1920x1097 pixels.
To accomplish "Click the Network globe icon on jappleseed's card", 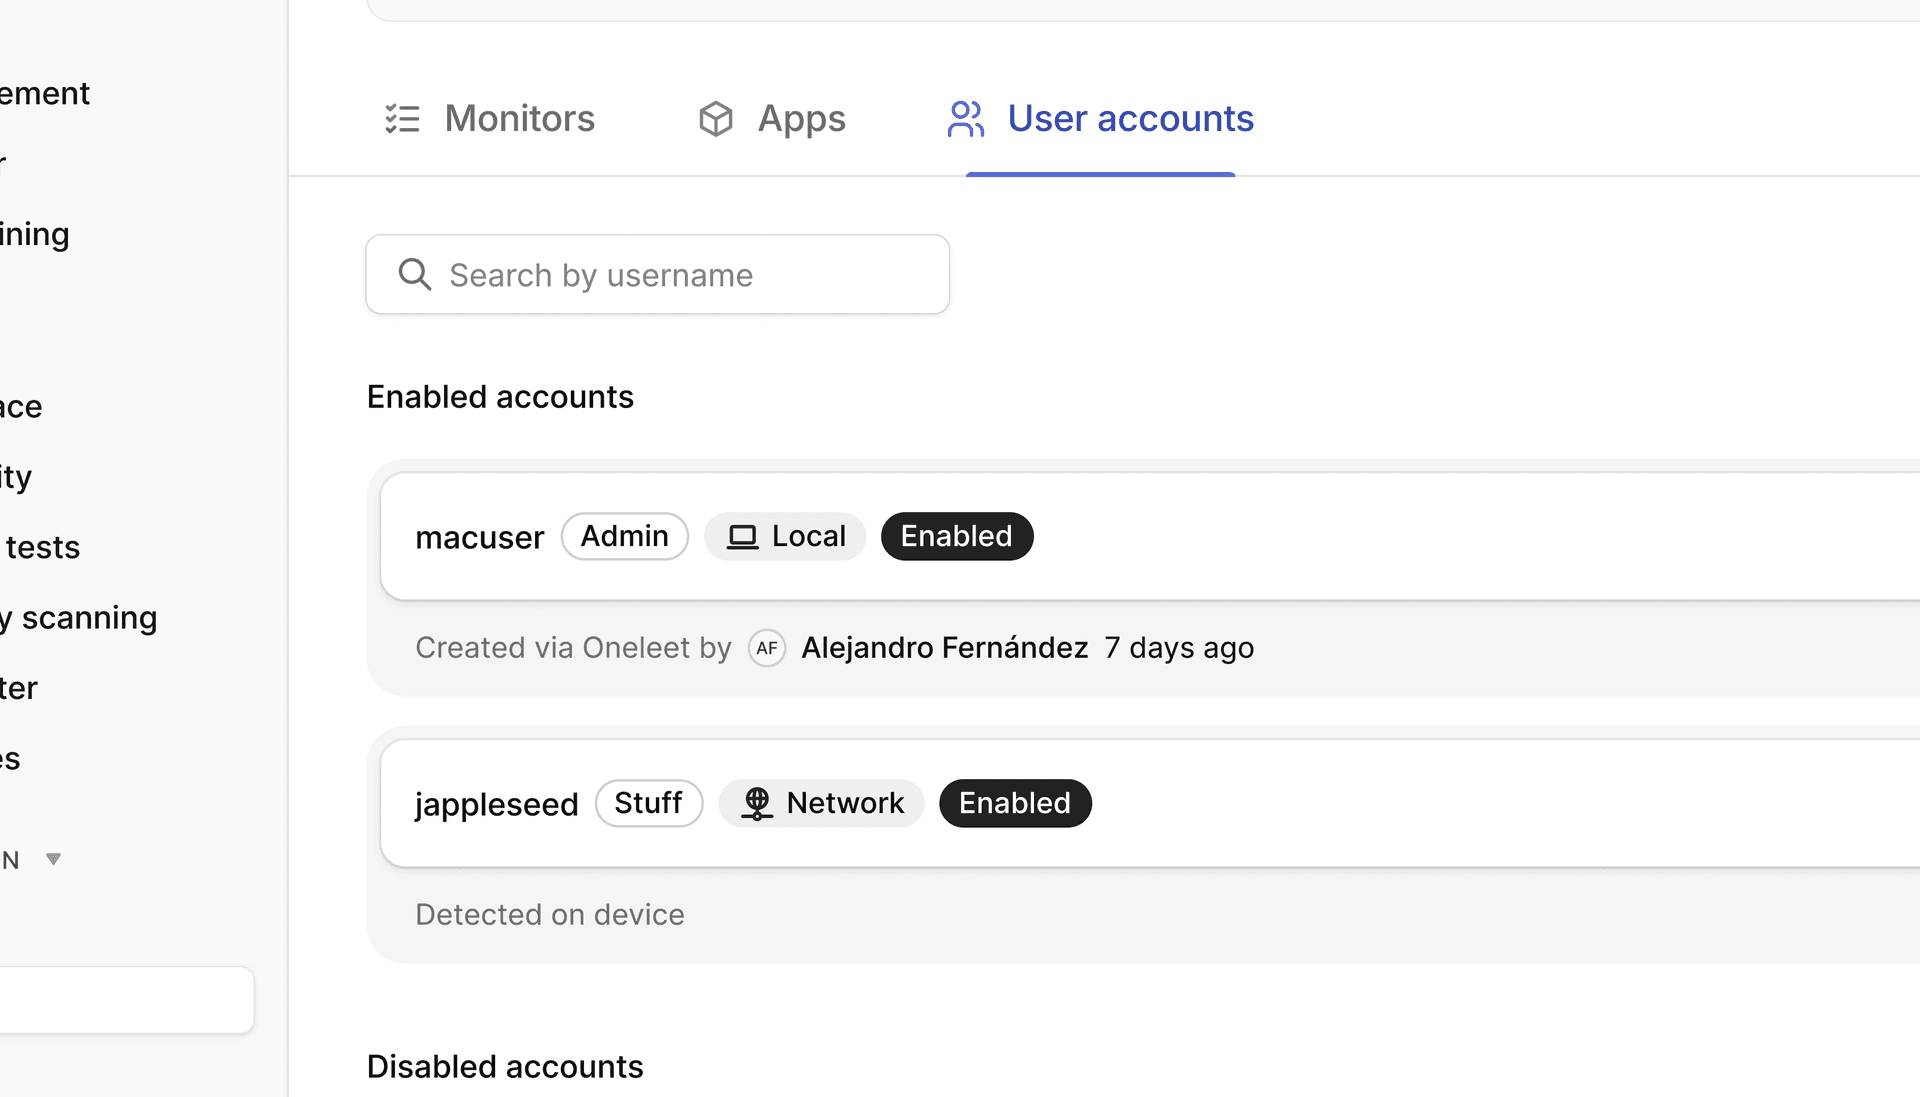I will 756,802.
